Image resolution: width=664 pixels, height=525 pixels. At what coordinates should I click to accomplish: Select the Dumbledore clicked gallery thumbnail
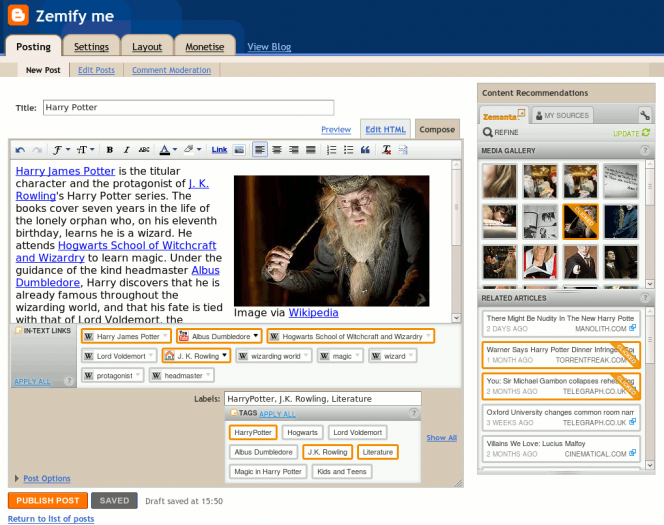pos(580,221)
